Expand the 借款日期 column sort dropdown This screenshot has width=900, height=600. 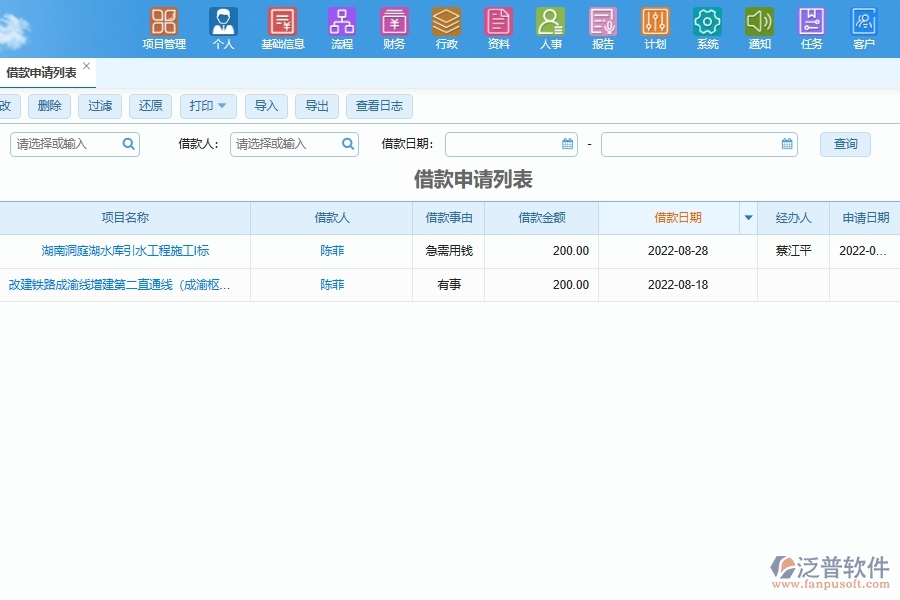click(x=746, y=218)
